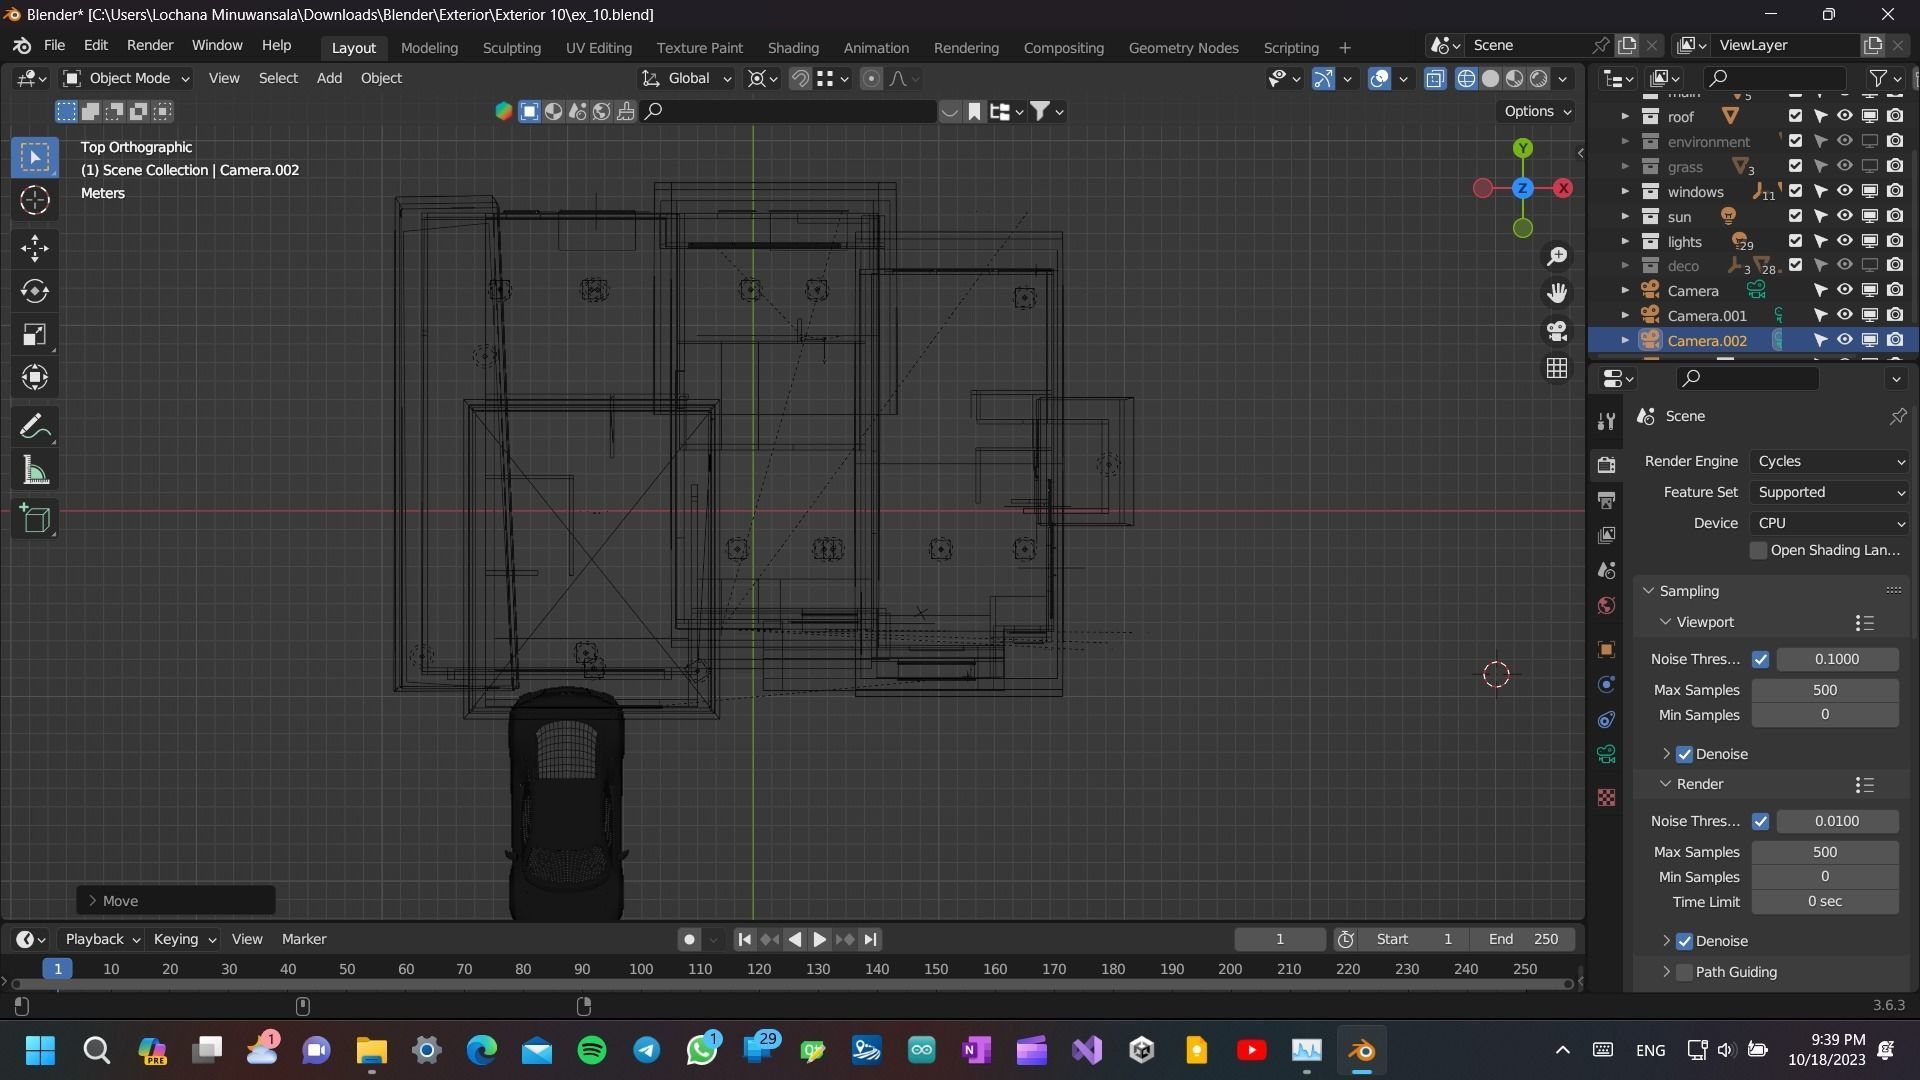The width and height of the screenshot is (1920, 1080).
Task: Switch to the perspective/orthographic grid icon
Action: (x=1557, y=369)
